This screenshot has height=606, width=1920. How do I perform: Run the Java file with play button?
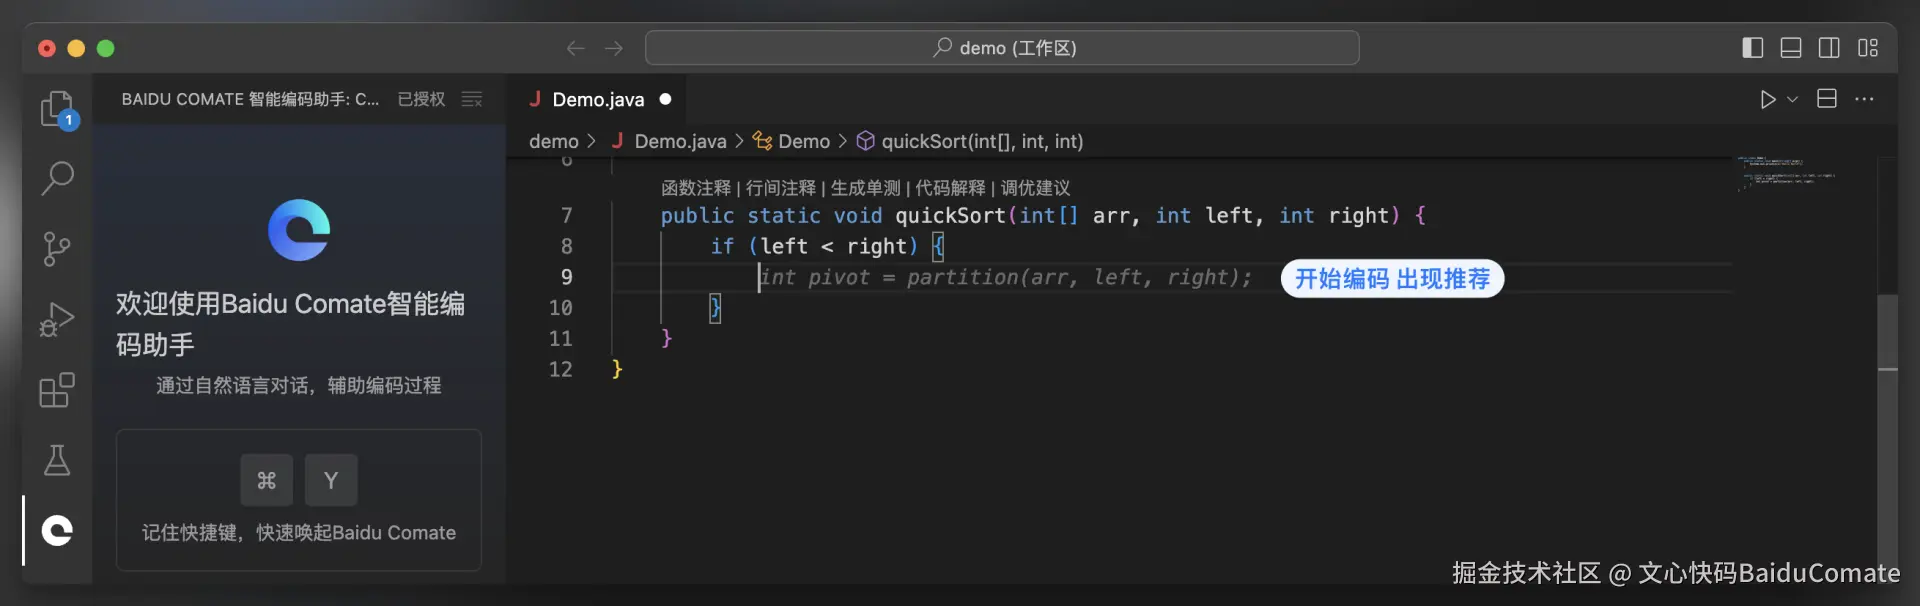(1768, 99)
